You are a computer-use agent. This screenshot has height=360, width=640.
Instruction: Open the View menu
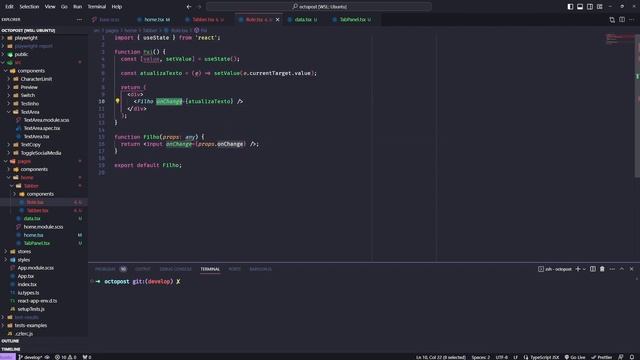point(50,7)
